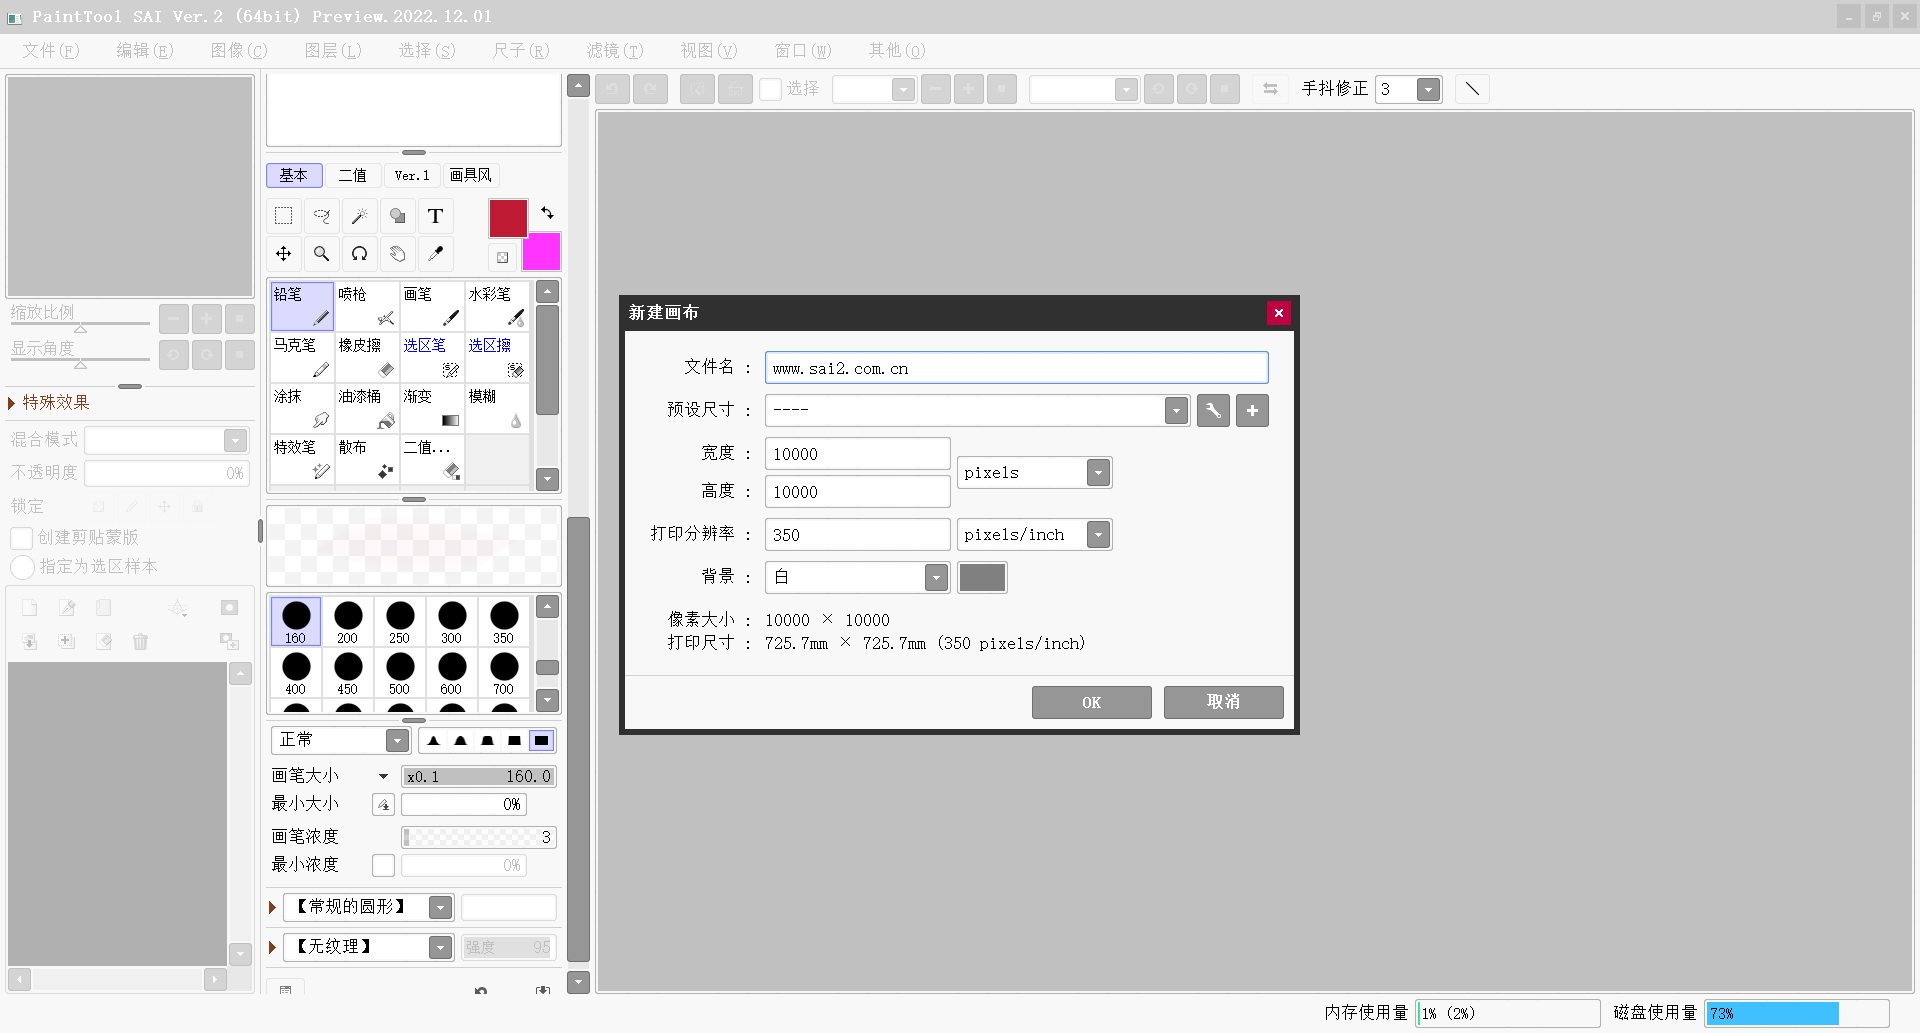
Task: Choose the 选区擦 selection eraser
Action: [497, 357]
